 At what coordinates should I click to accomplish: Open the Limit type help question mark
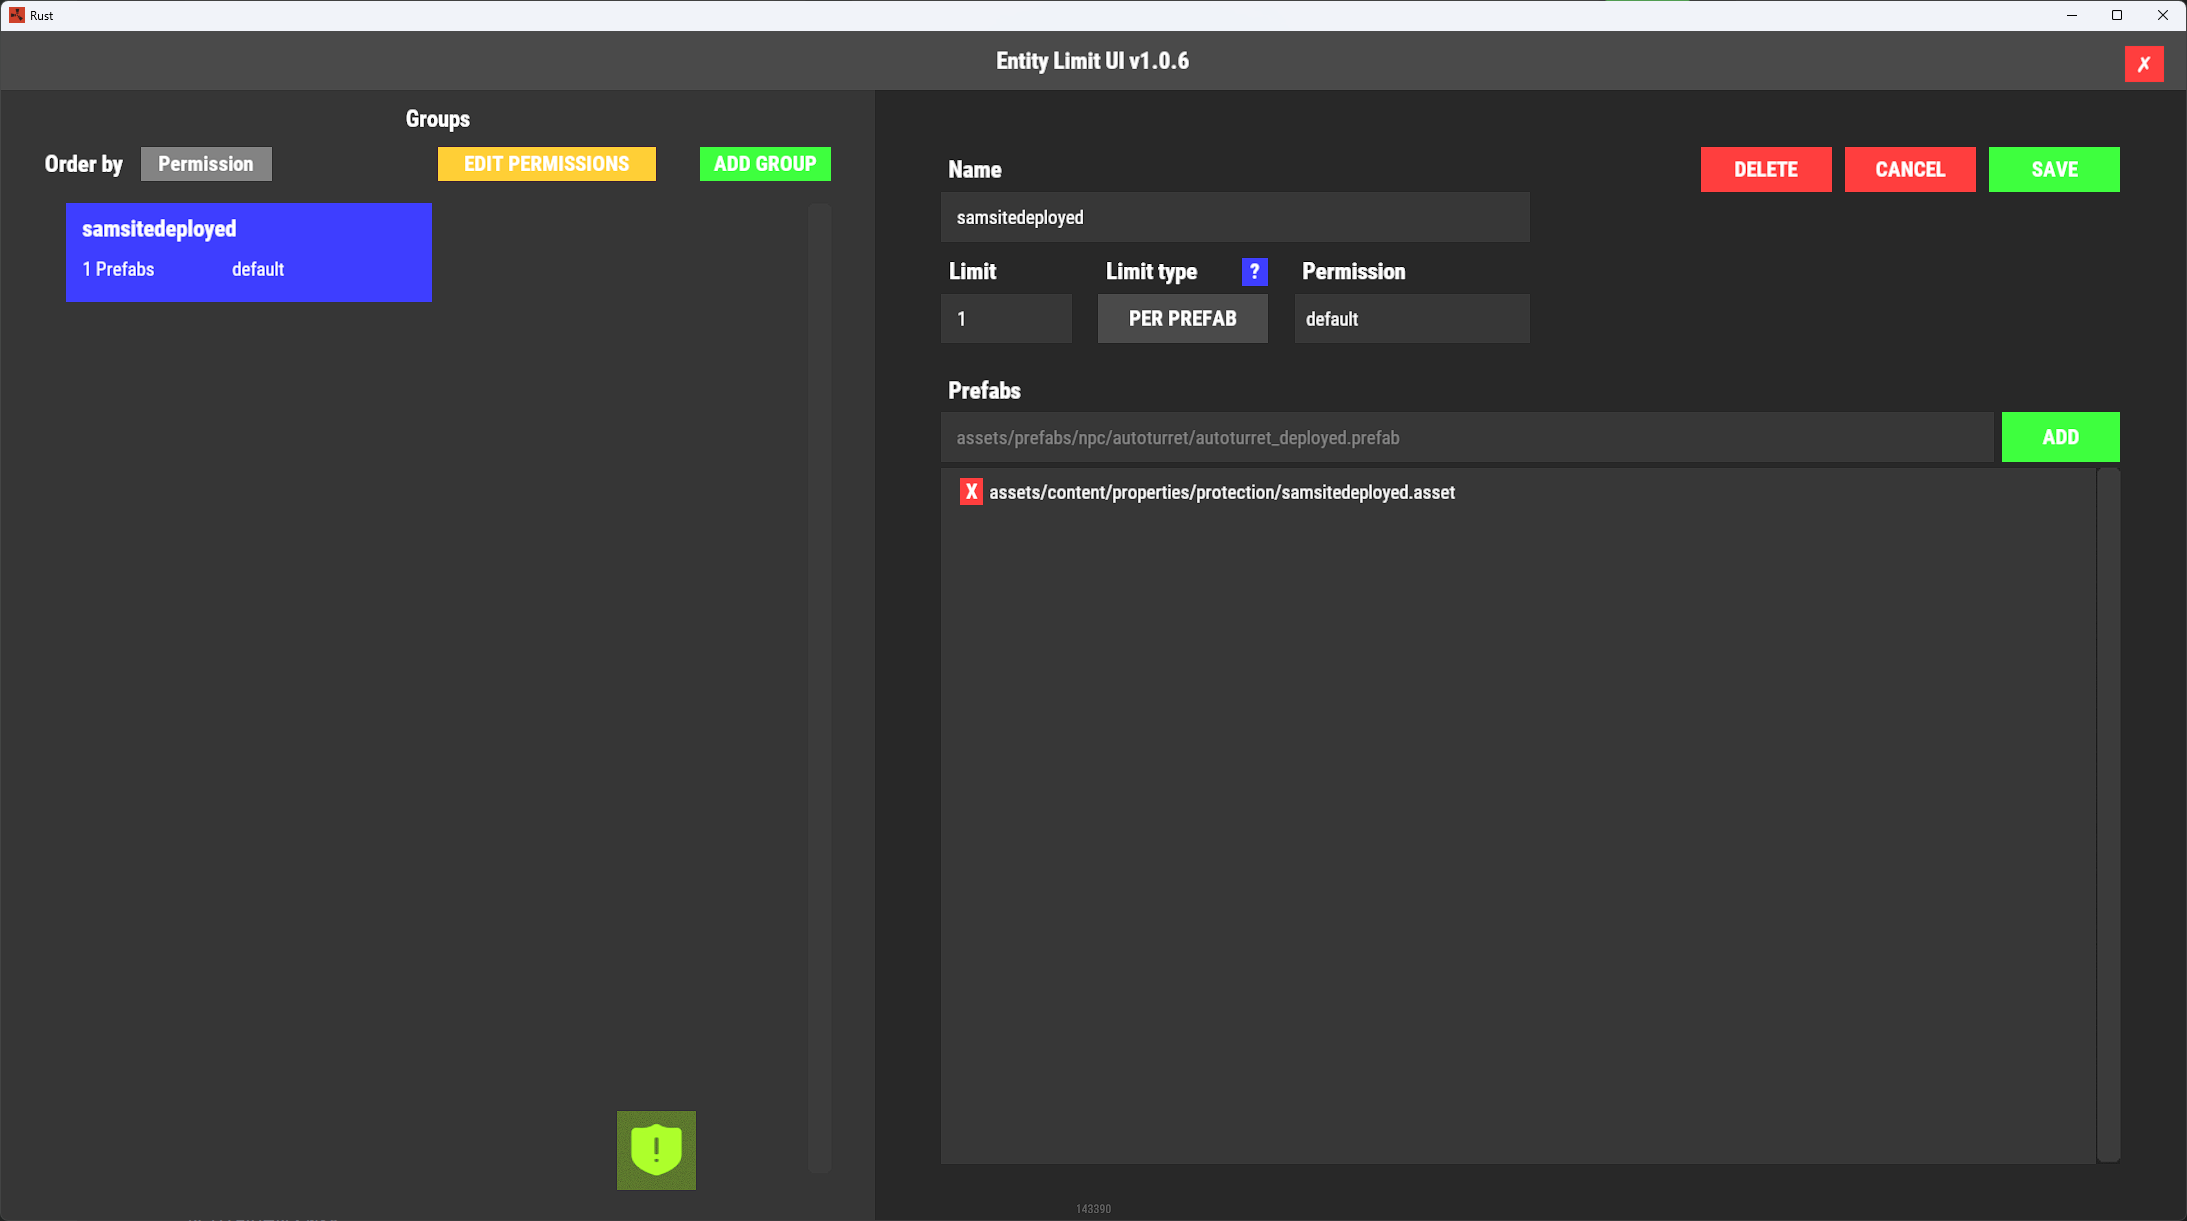coord(1254,272)
